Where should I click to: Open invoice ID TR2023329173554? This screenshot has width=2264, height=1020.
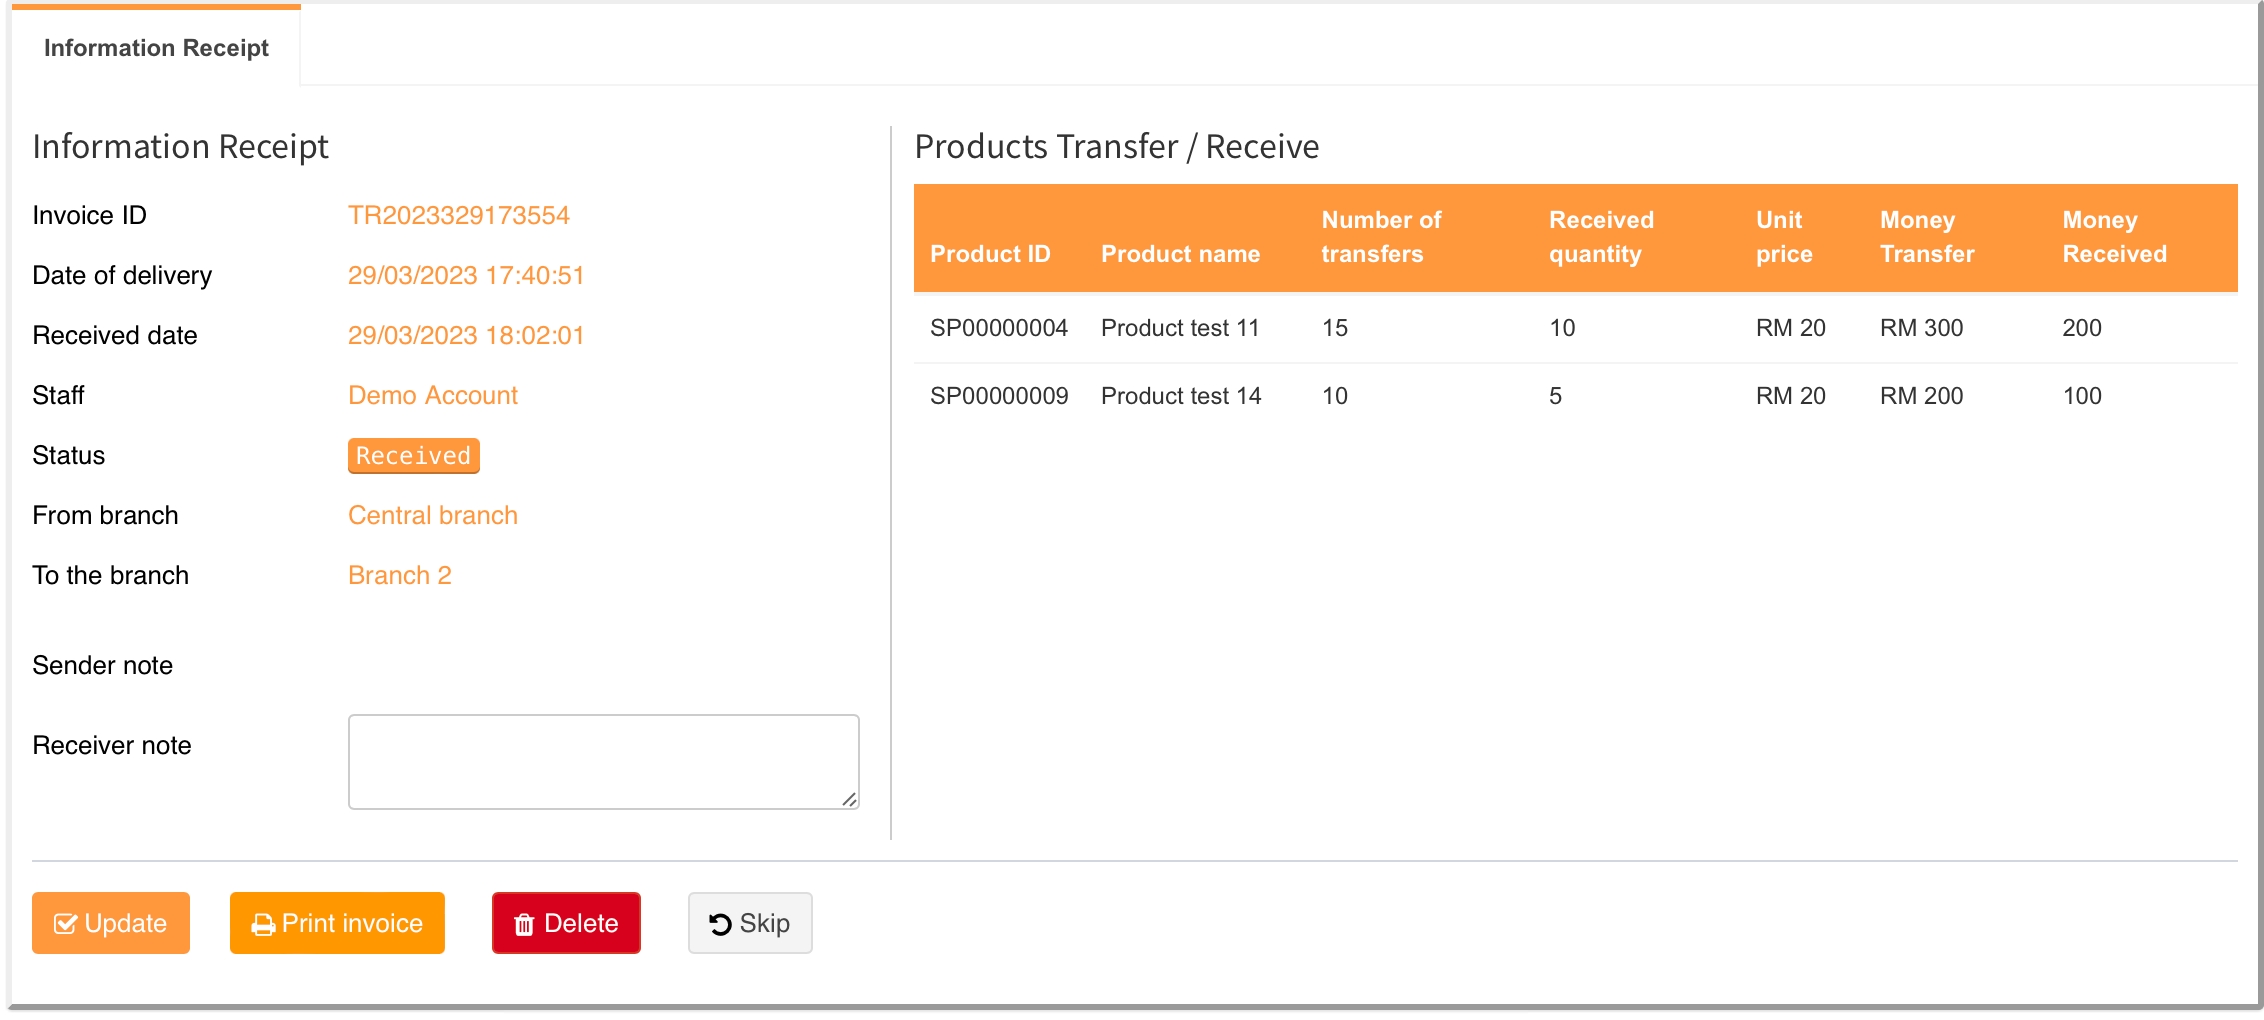(458, 215)
